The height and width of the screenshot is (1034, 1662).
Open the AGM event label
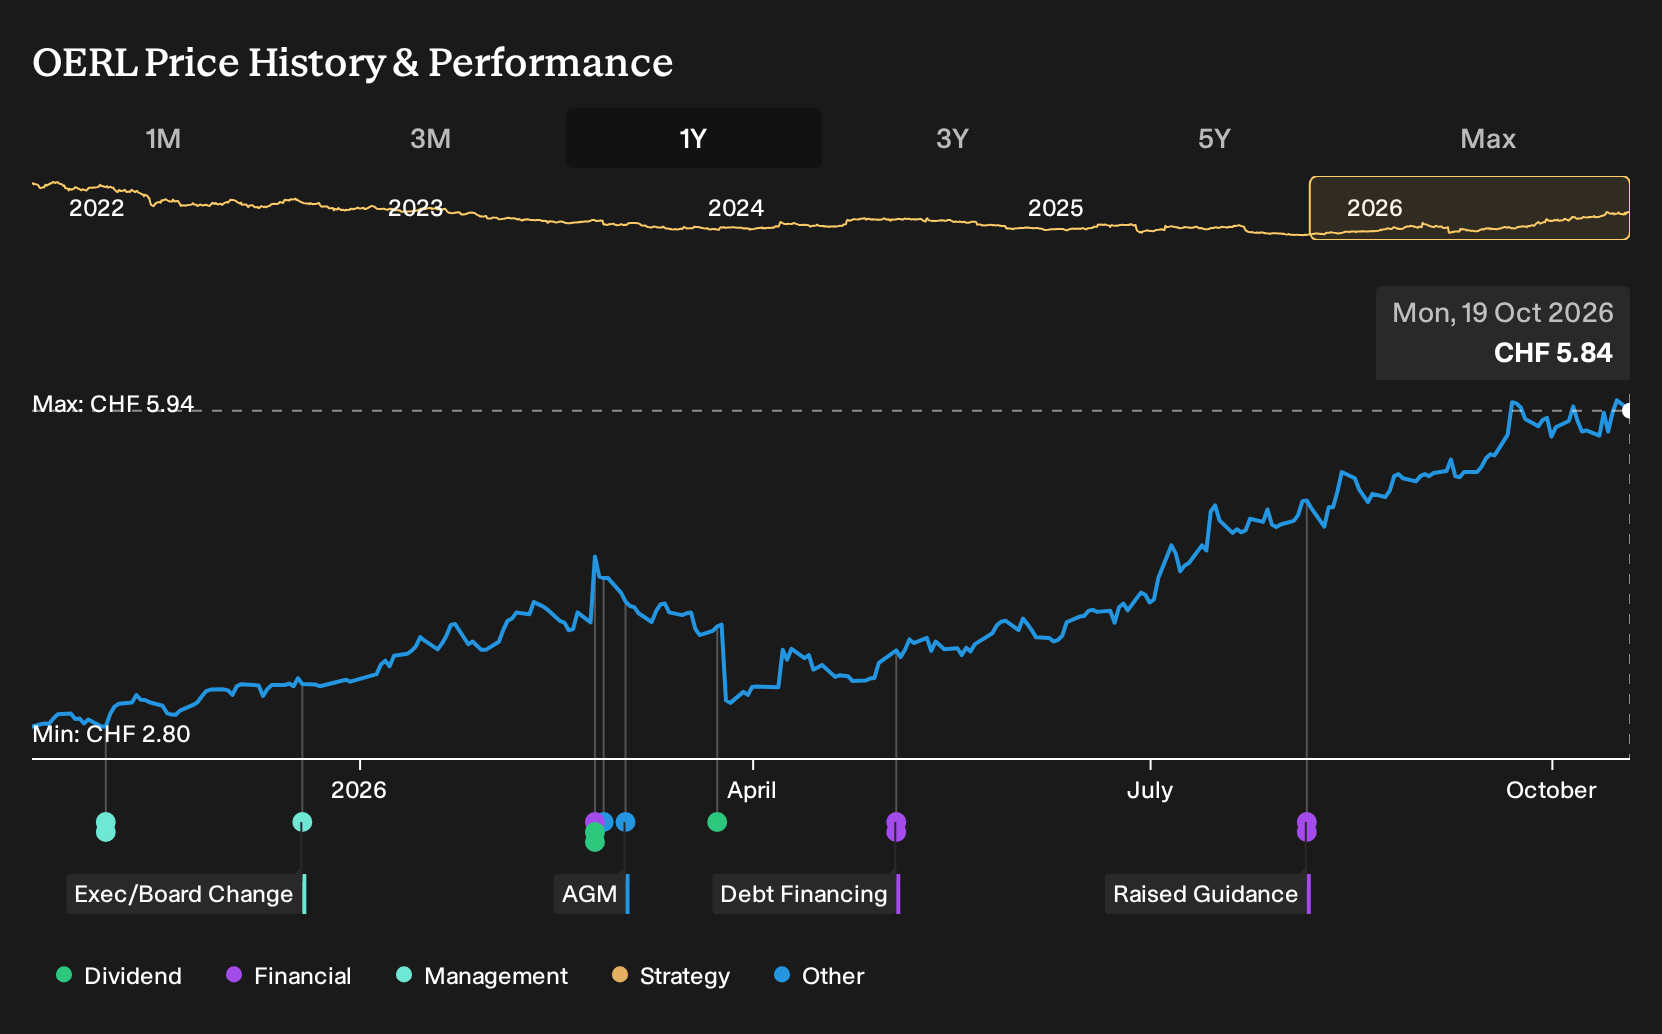(590, 894)
